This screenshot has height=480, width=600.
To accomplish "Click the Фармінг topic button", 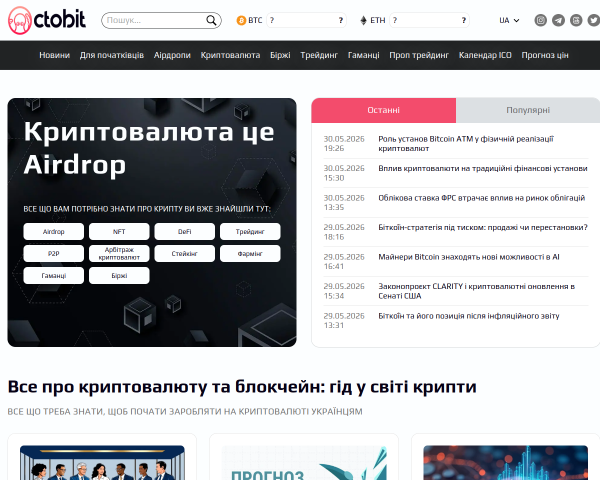I will [x=250, y=253].
